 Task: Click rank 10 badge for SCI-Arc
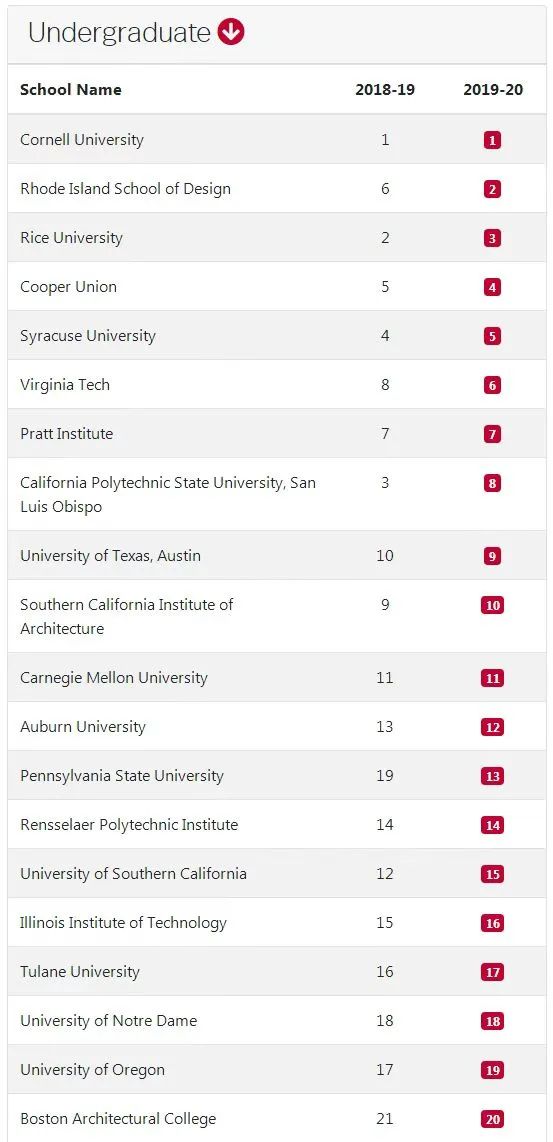[493, 605]
